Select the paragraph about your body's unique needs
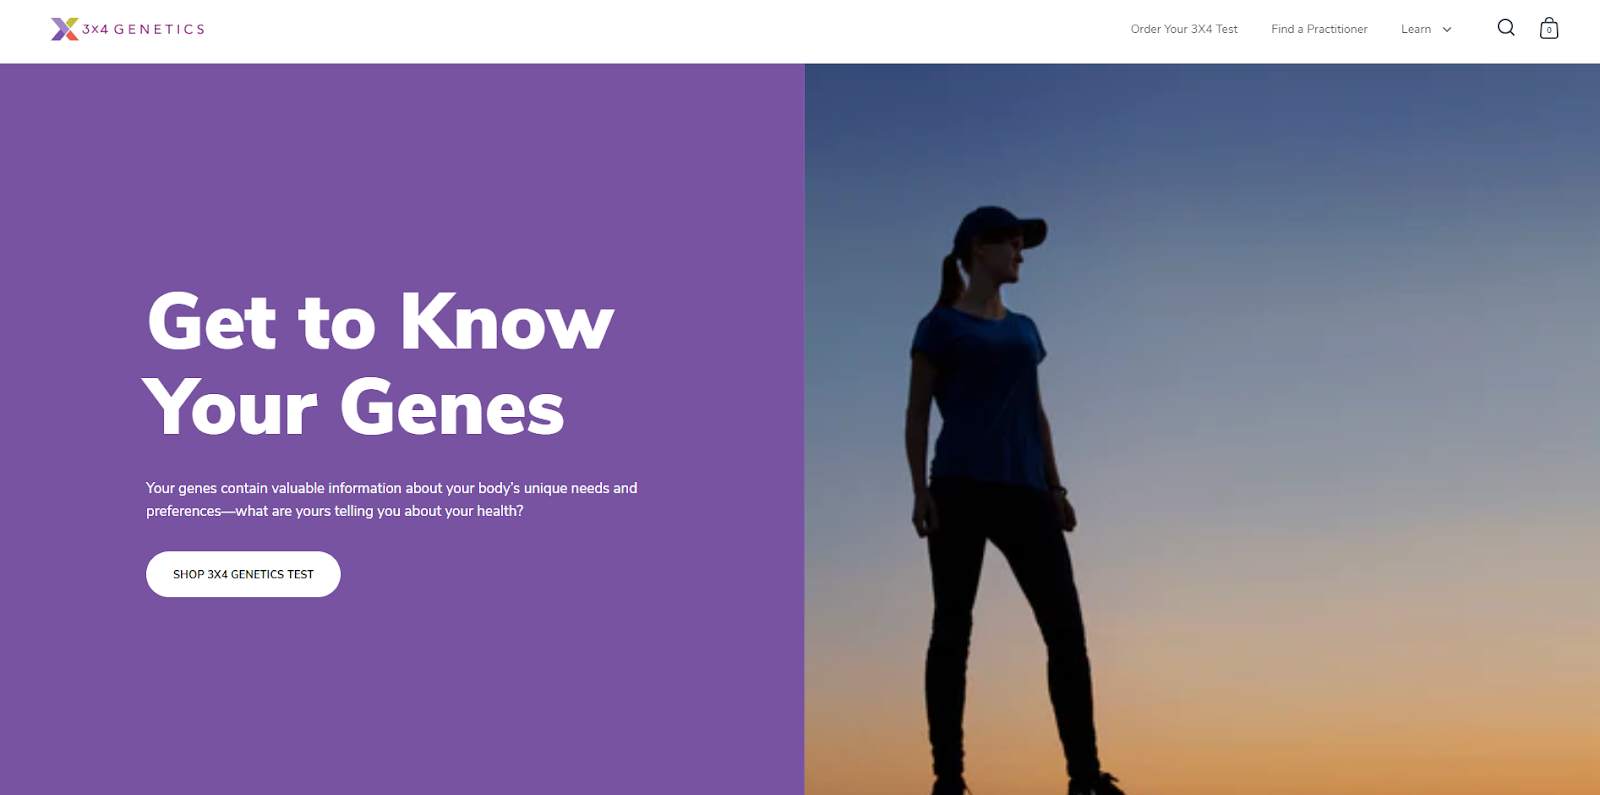The width and height of the screenshot is (1600, 795). coord(391,499)
